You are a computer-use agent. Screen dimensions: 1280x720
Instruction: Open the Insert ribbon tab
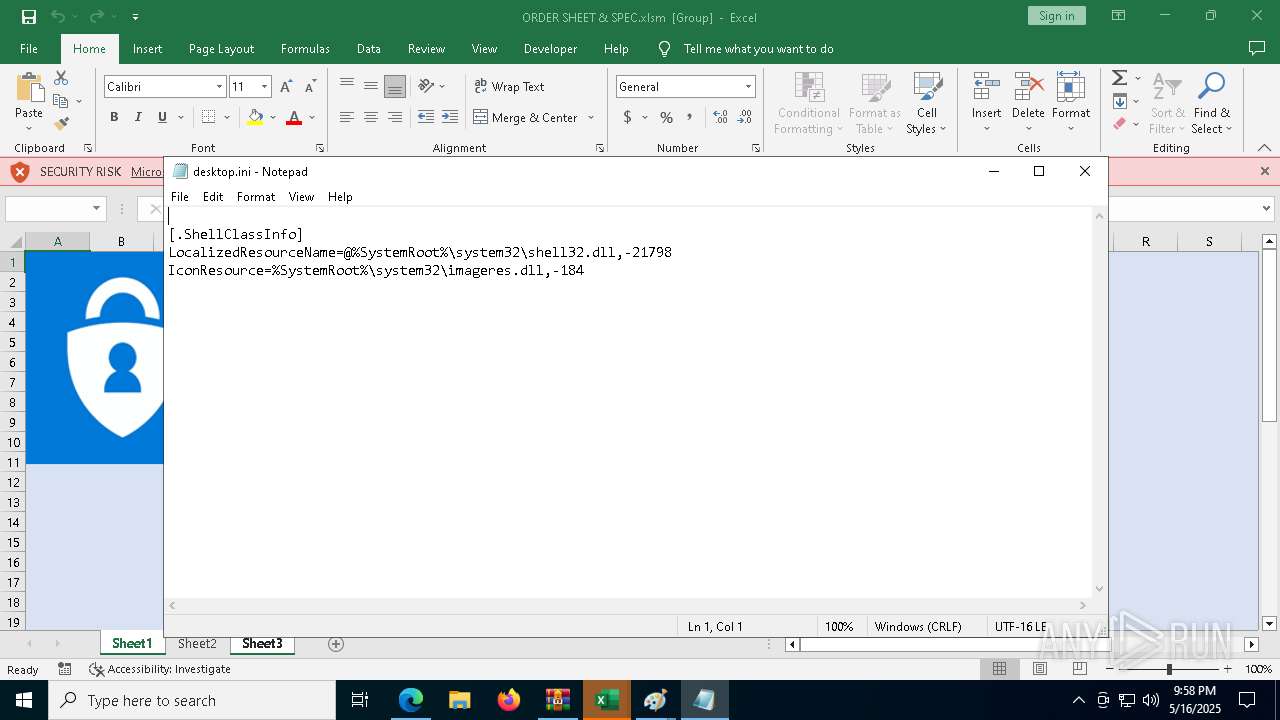(x=147, y=49)
